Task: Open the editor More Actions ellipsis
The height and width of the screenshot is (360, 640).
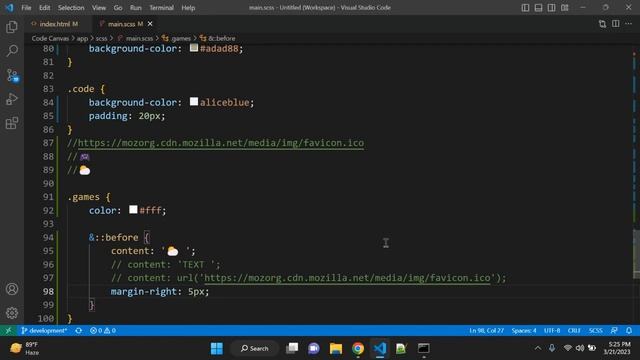Action: (x=629, y=24)
